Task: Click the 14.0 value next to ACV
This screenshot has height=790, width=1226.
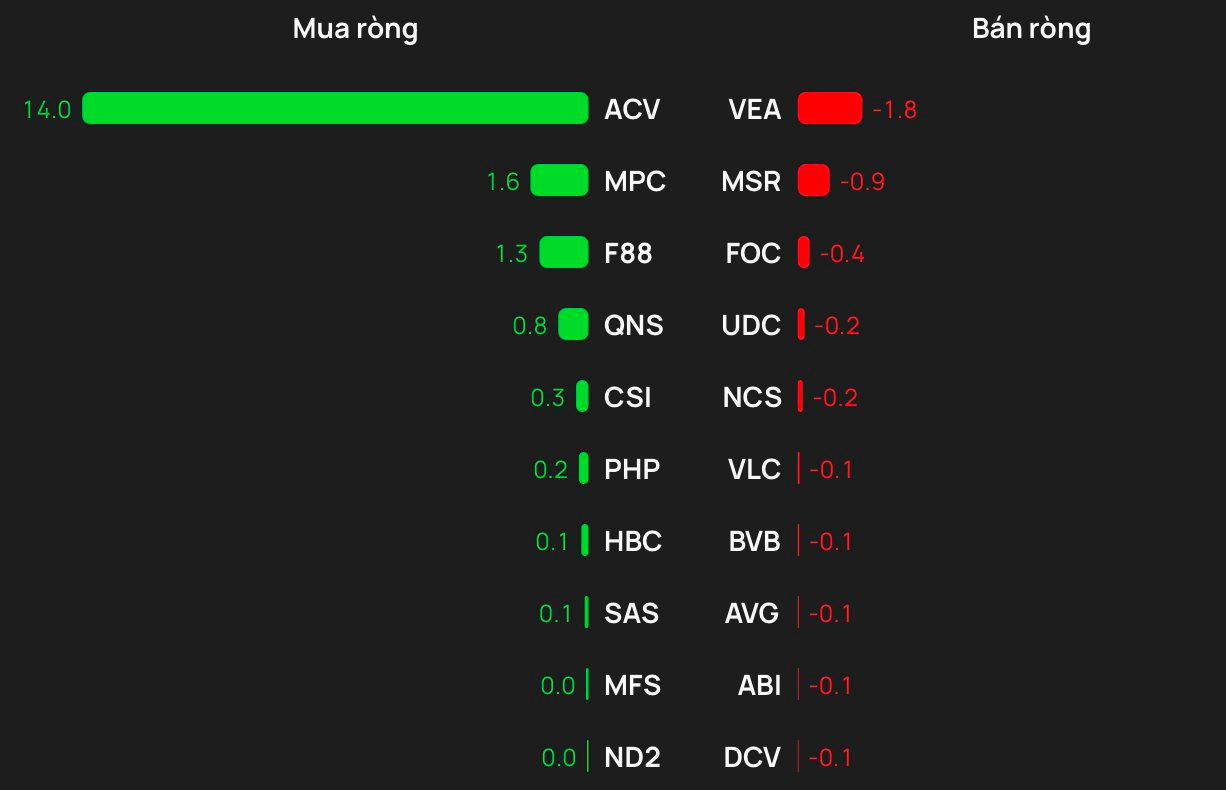Action: pos(47,109)
